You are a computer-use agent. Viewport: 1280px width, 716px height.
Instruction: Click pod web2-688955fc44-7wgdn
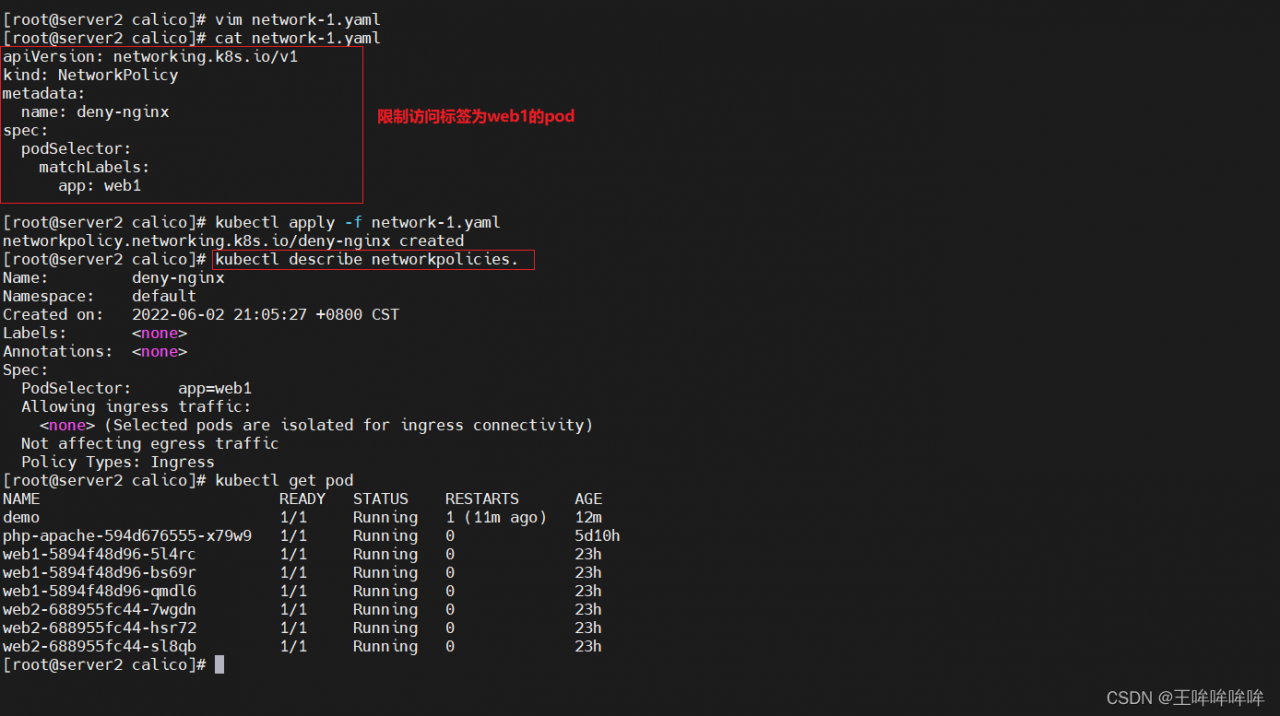coord(99,609)
